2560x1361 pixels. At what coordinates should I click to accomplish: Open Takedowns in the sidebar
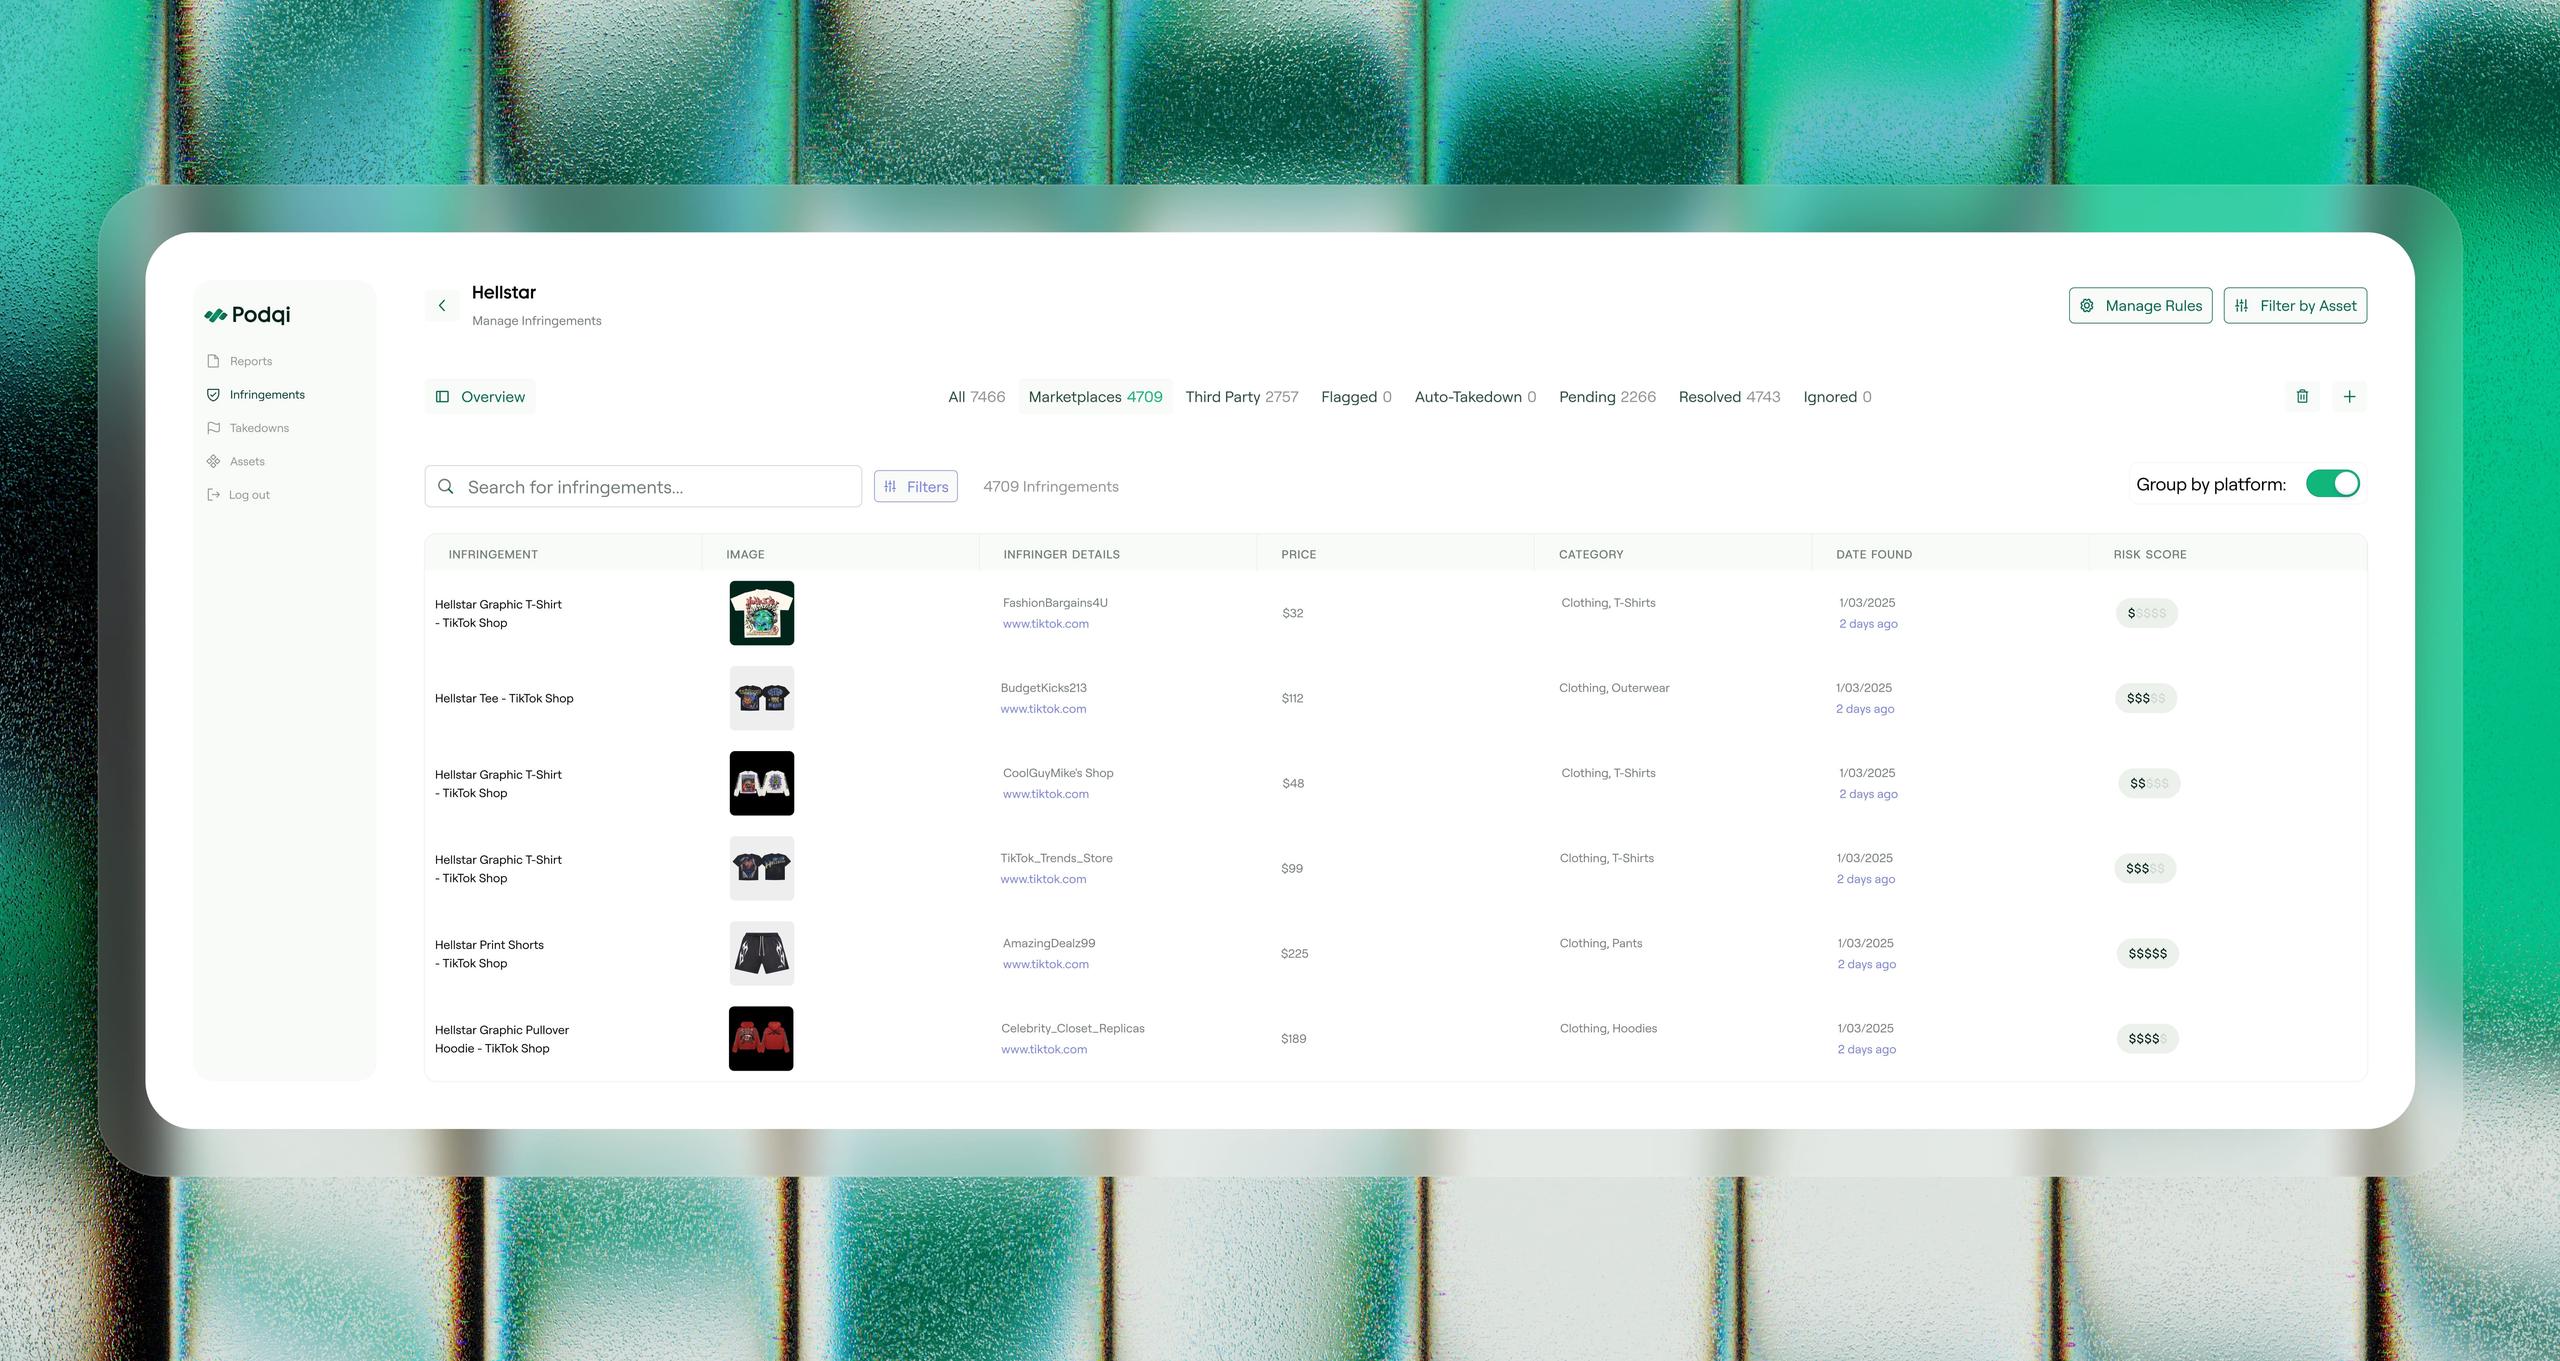coord(258,428)
